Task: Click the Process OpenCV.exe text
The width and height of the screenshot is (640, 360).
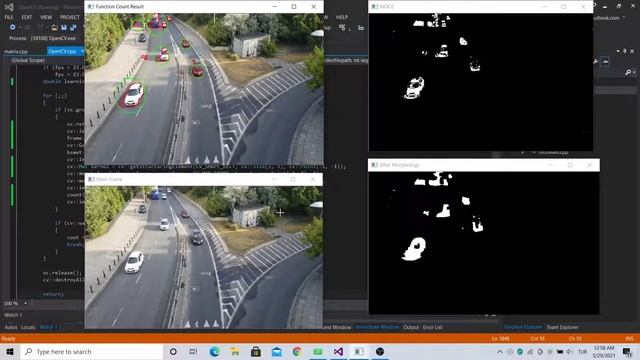Action: point(42,38)
